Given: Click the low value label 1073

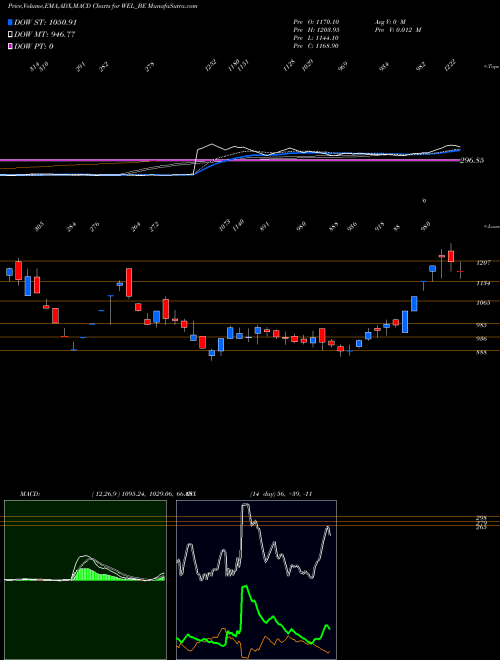Looking at the screenshot, I should click(x=225, y=225).
